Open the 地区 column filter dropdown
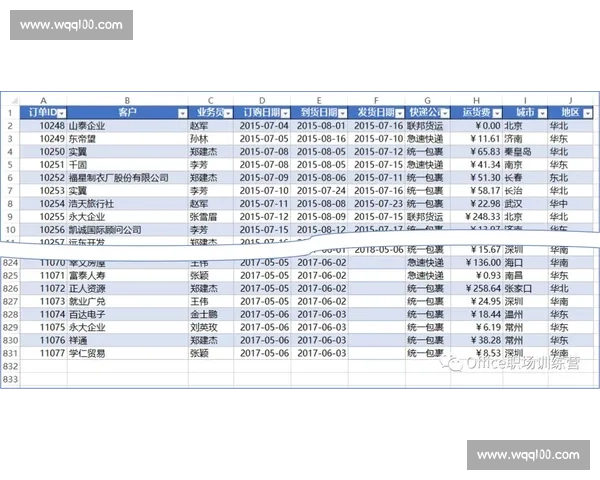Image resolution: width=600 pixels, height=480 pixels. pos(588,113)
